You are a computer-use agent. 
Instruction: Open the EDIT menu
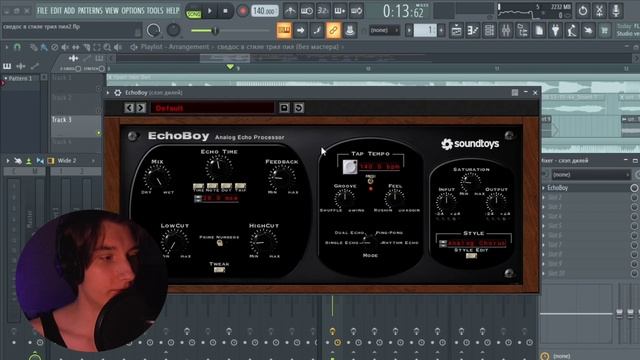(56, 11)
